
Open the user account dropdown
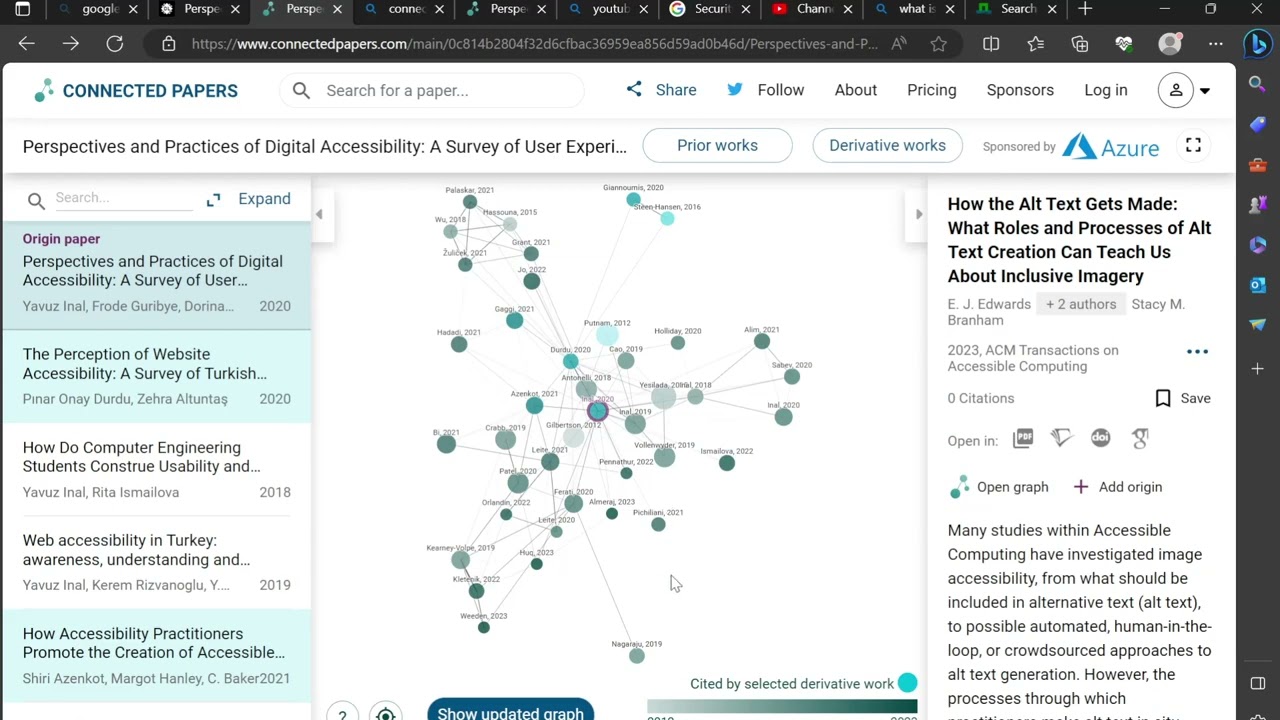coord(1185,90)
